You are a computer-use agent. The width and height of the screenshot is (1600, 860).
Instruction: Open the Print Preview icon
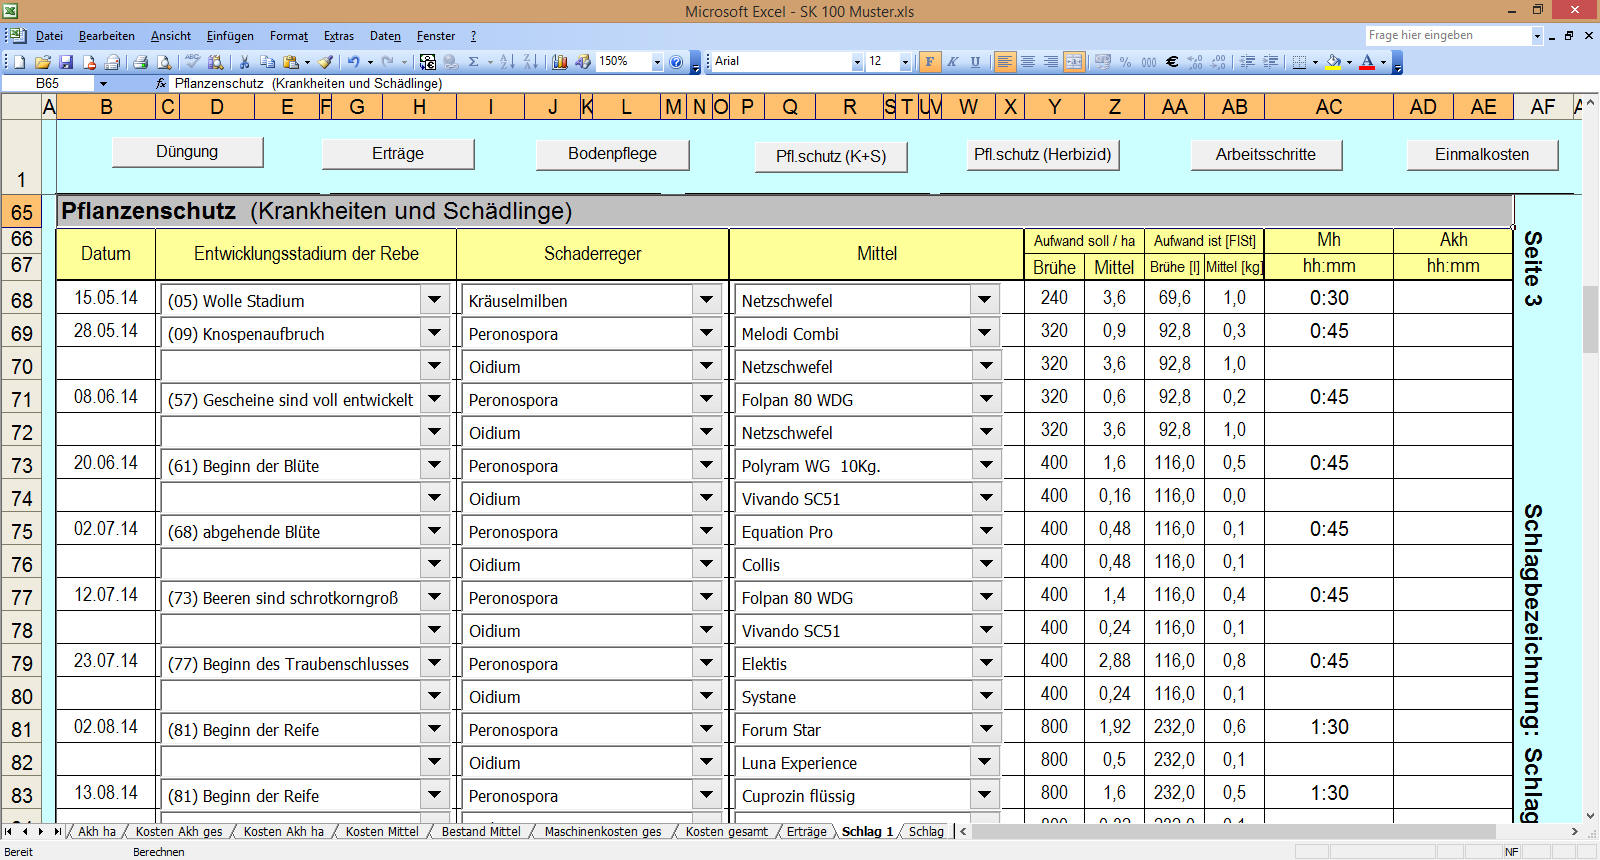pos(162,62)
